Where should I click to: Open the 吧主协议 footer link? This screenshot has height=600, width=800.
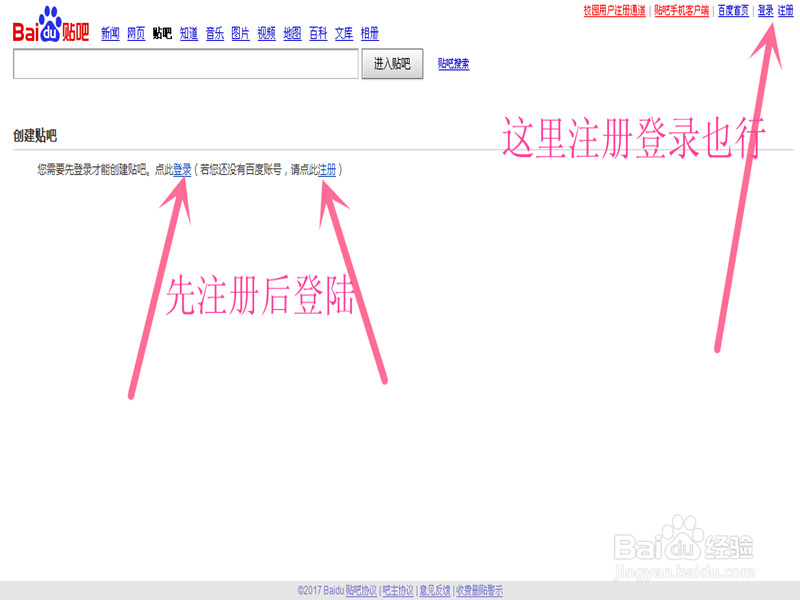click(398, 590)
